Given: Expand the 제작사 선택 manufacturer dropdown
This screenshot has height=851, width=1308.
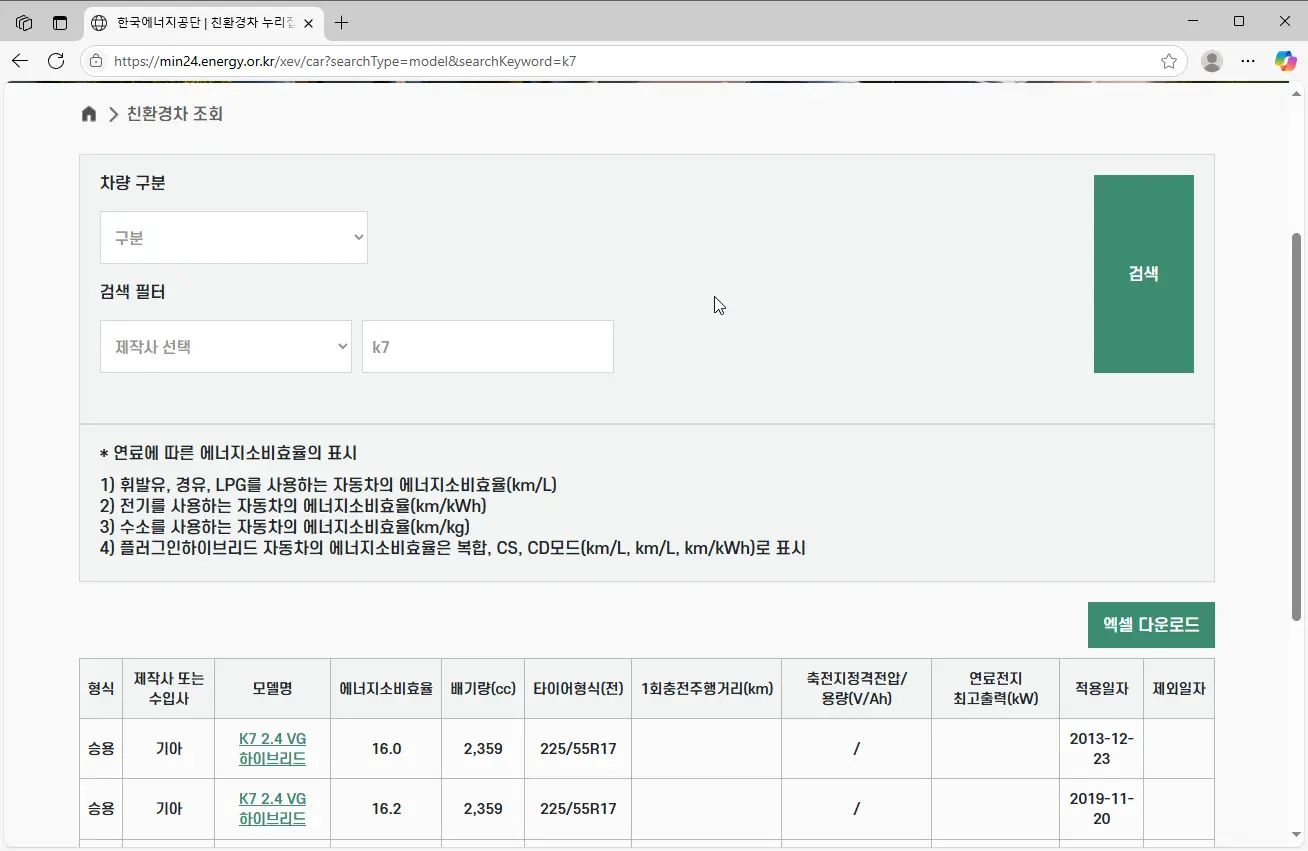Looking at the screenshot, I should [x=226, y=346].
